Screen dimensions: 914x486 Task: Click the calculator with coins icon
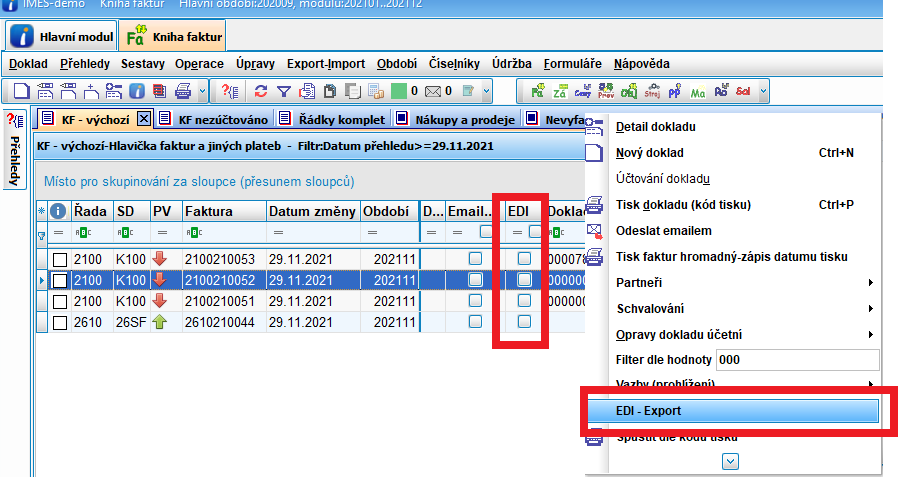coord(376,91)
